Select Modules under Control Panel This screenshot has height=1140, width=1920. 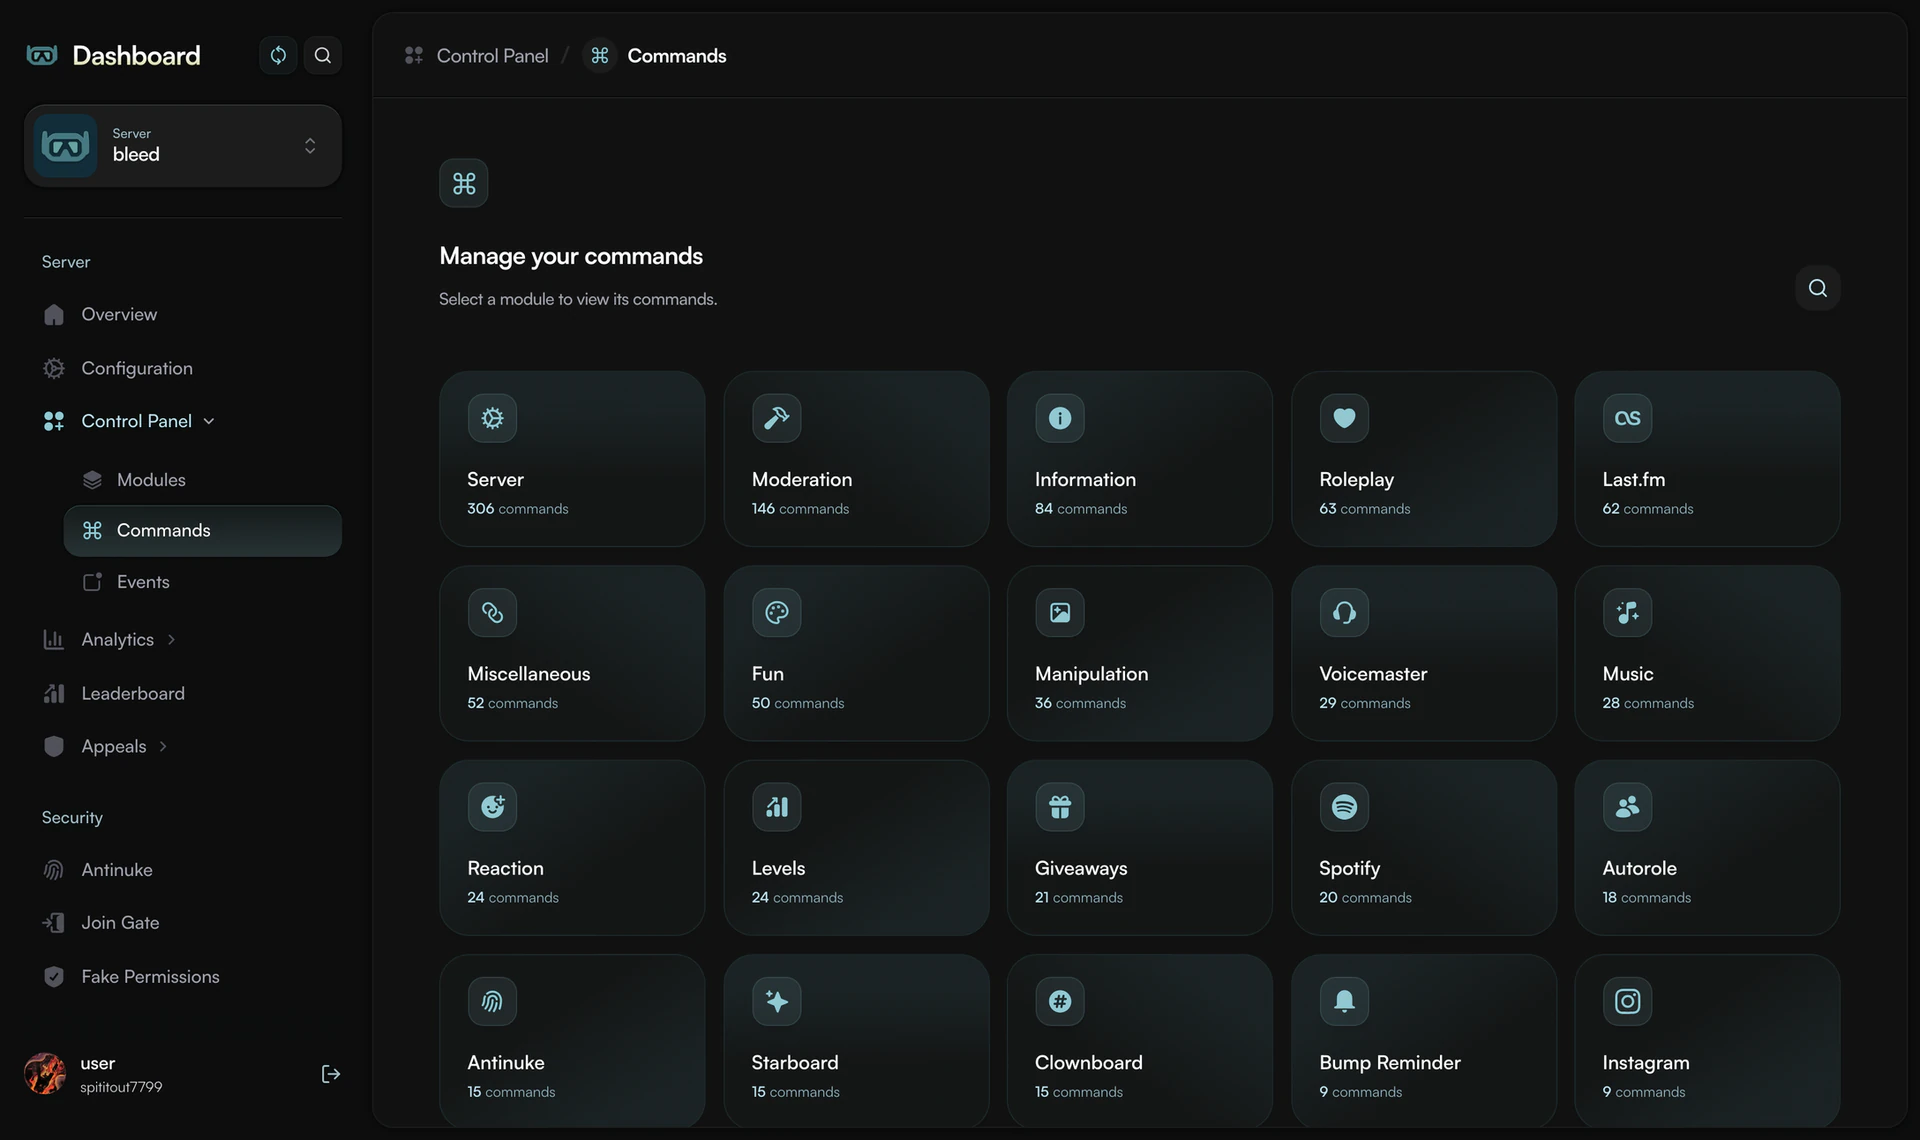134,480
